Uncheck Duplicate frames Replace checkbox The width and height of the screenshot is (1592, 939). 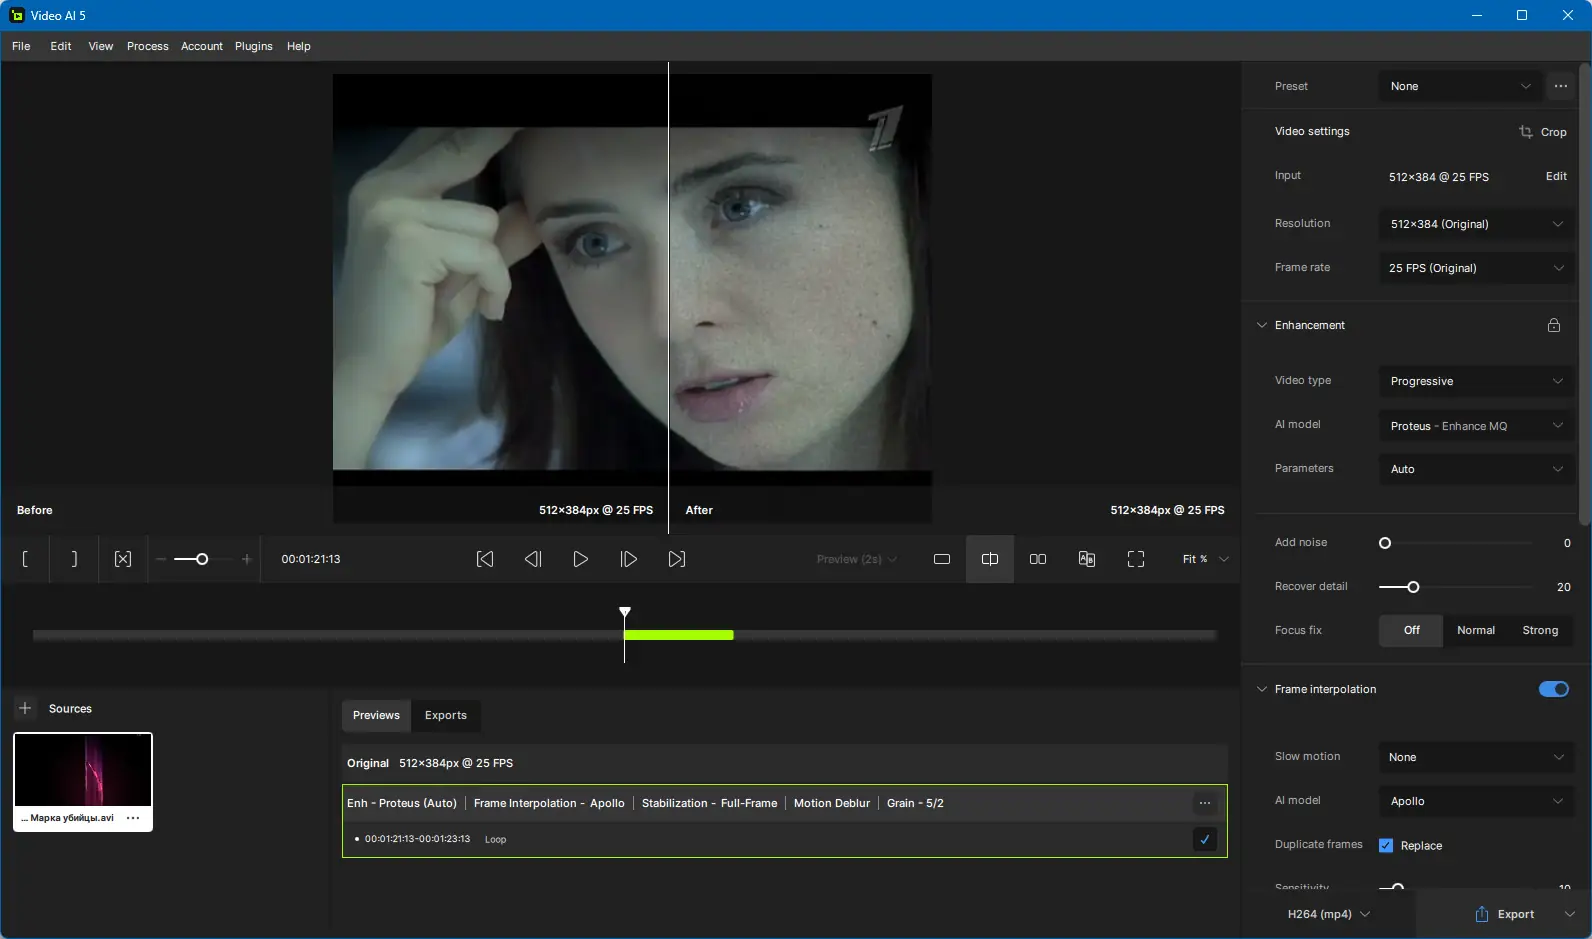pos(1385,845)
